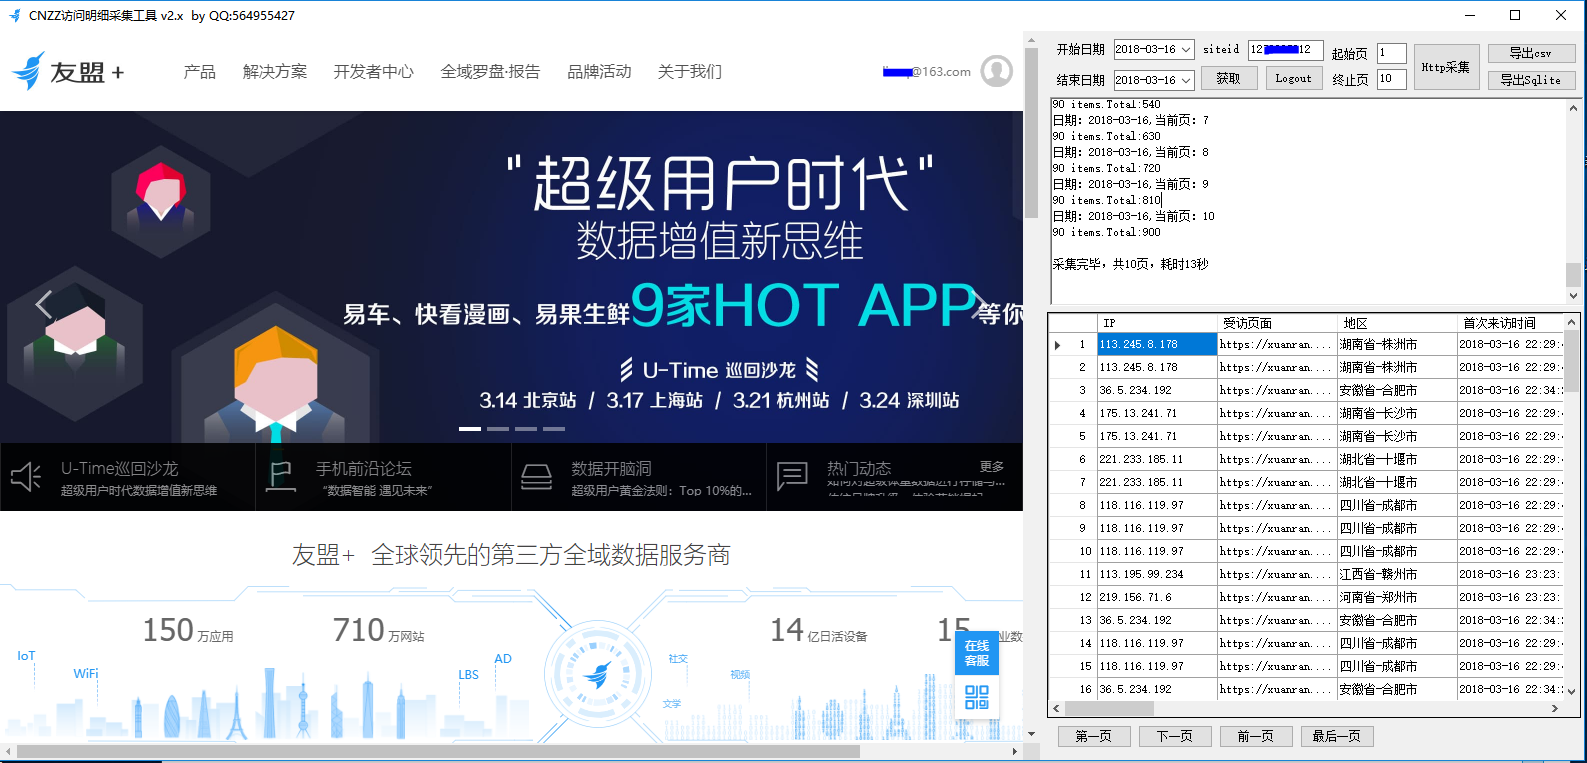Open the 产品 menu

coord(200,72)
